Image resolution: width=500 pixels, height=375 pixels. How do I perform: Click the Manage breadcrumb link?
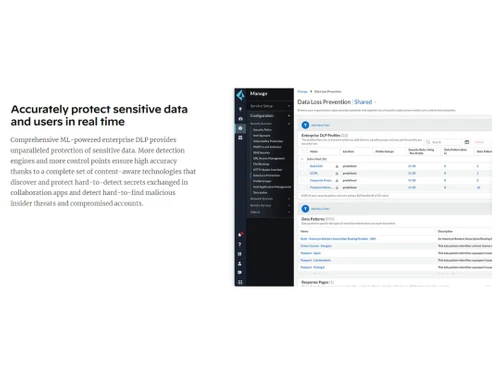(x=302, y=91)
